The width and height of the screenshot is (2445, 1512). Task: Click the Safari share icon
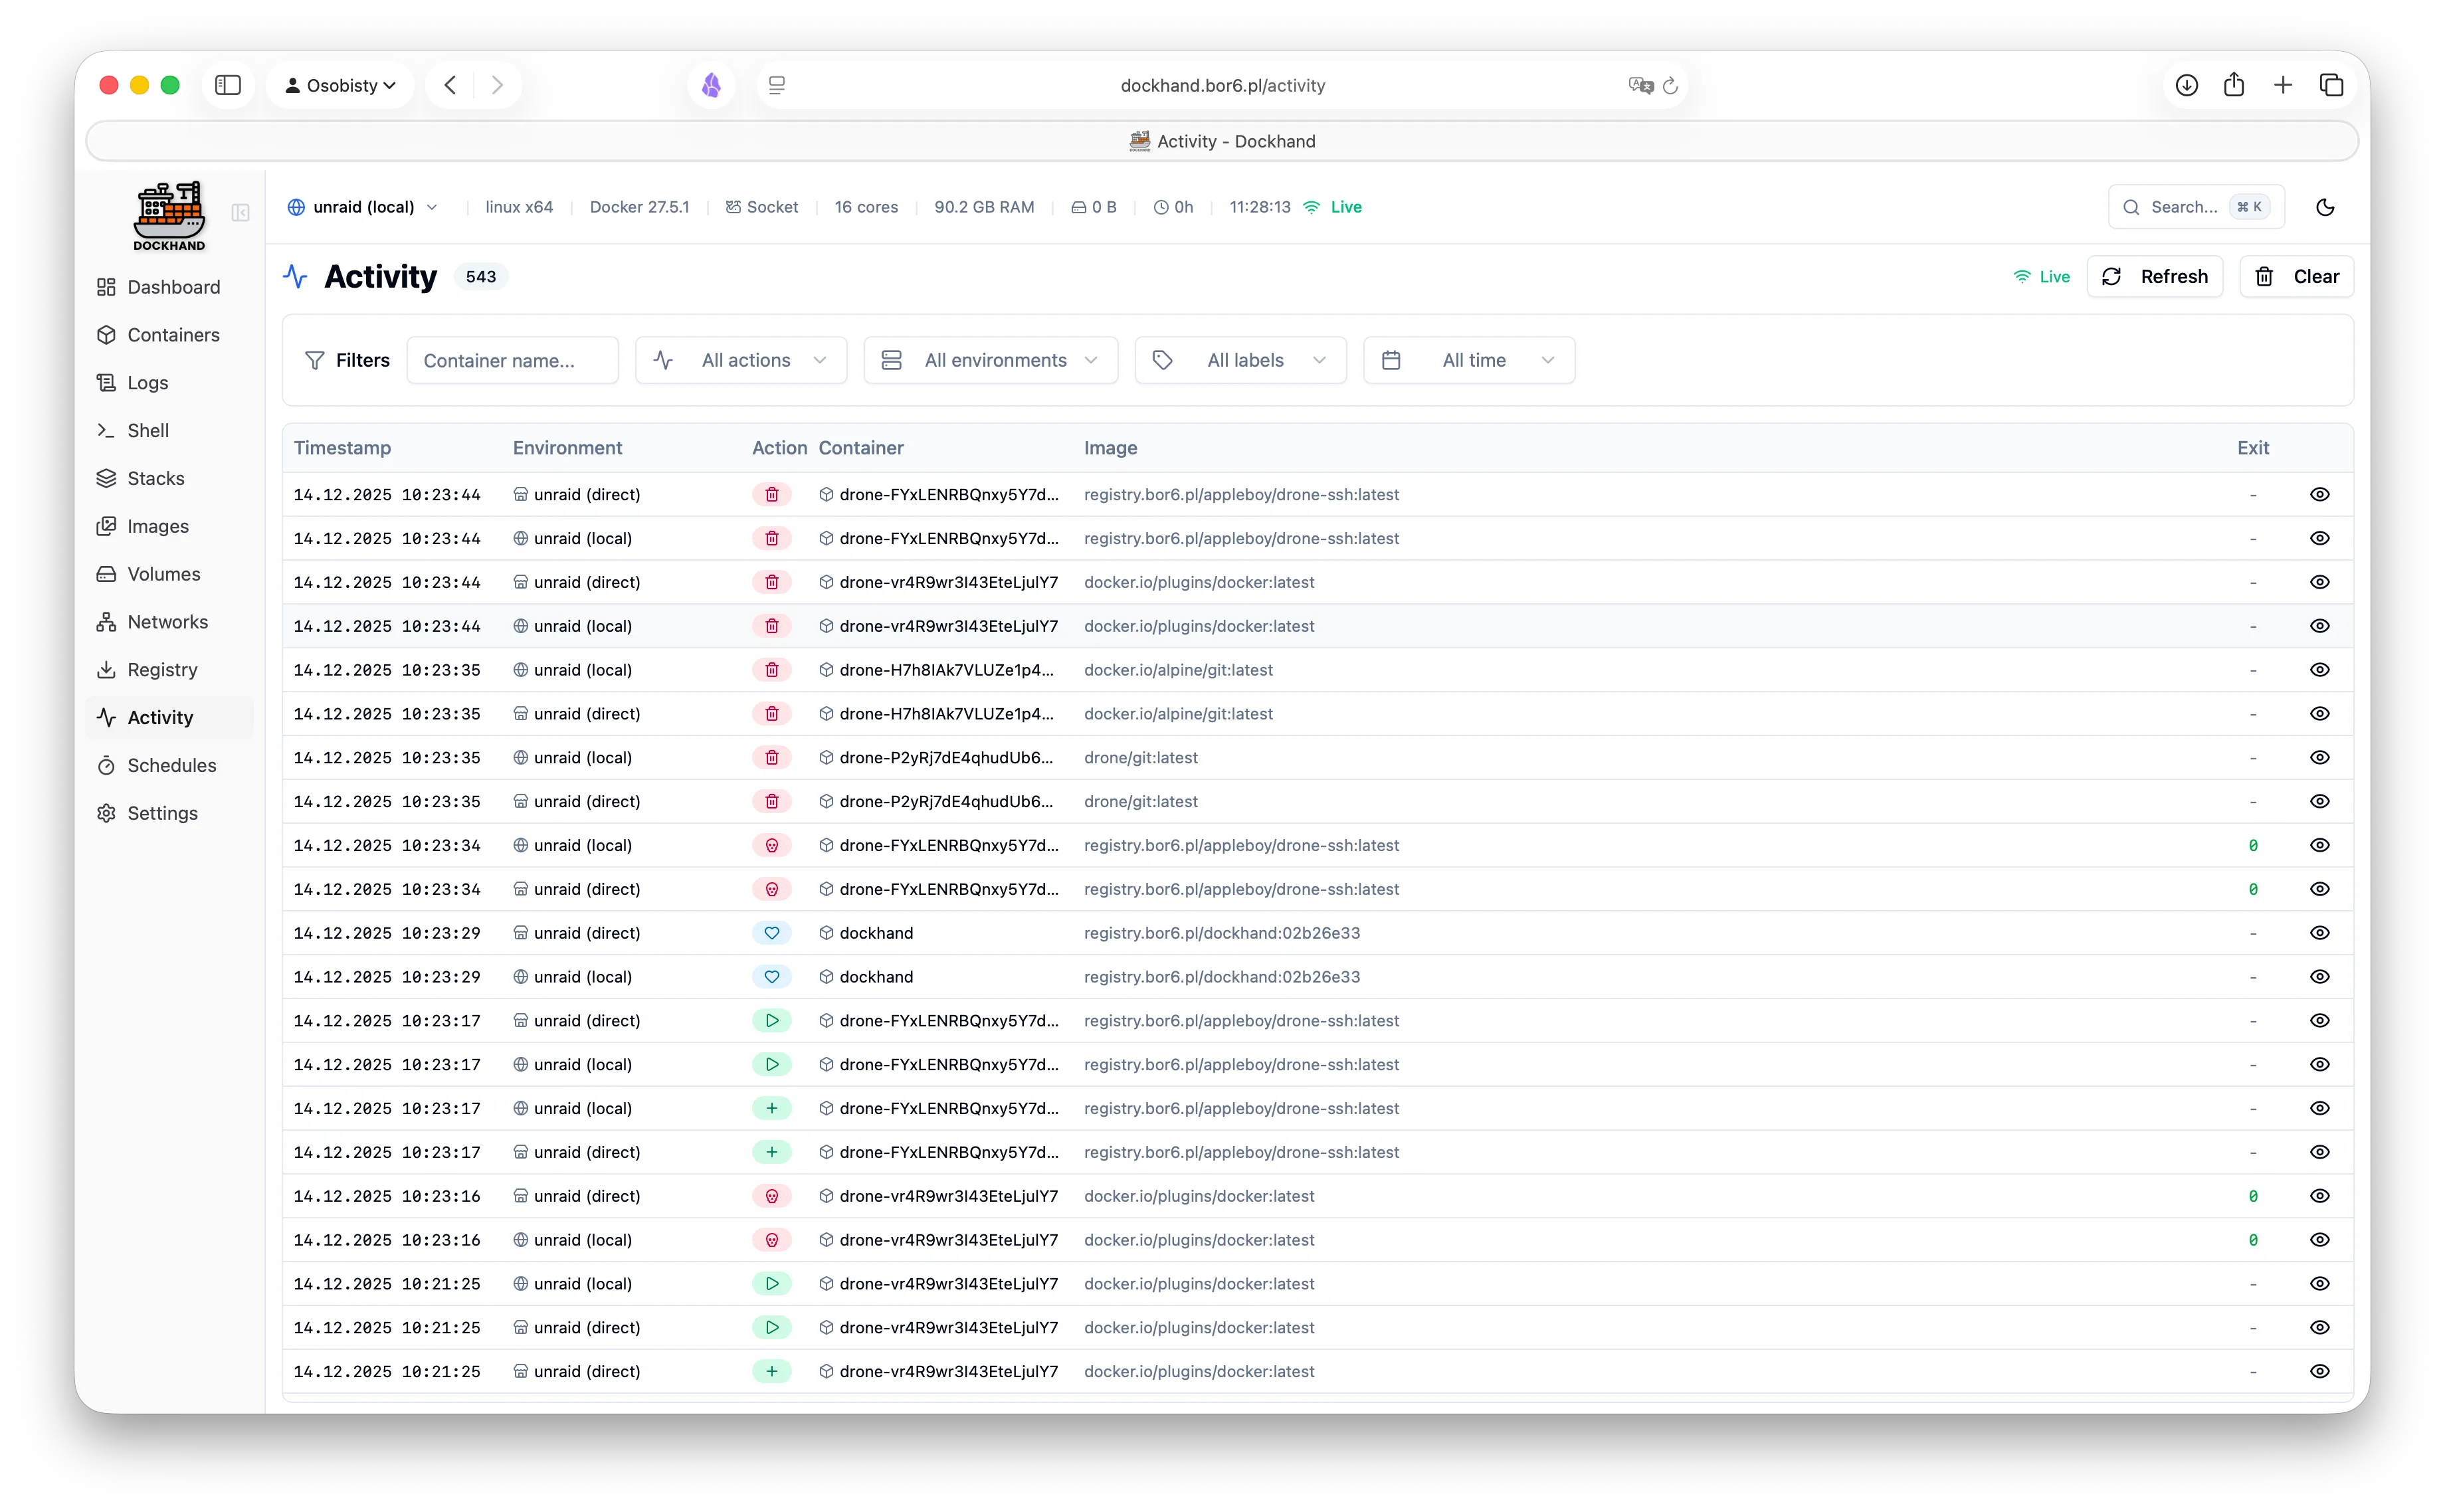coord(2234,85)
